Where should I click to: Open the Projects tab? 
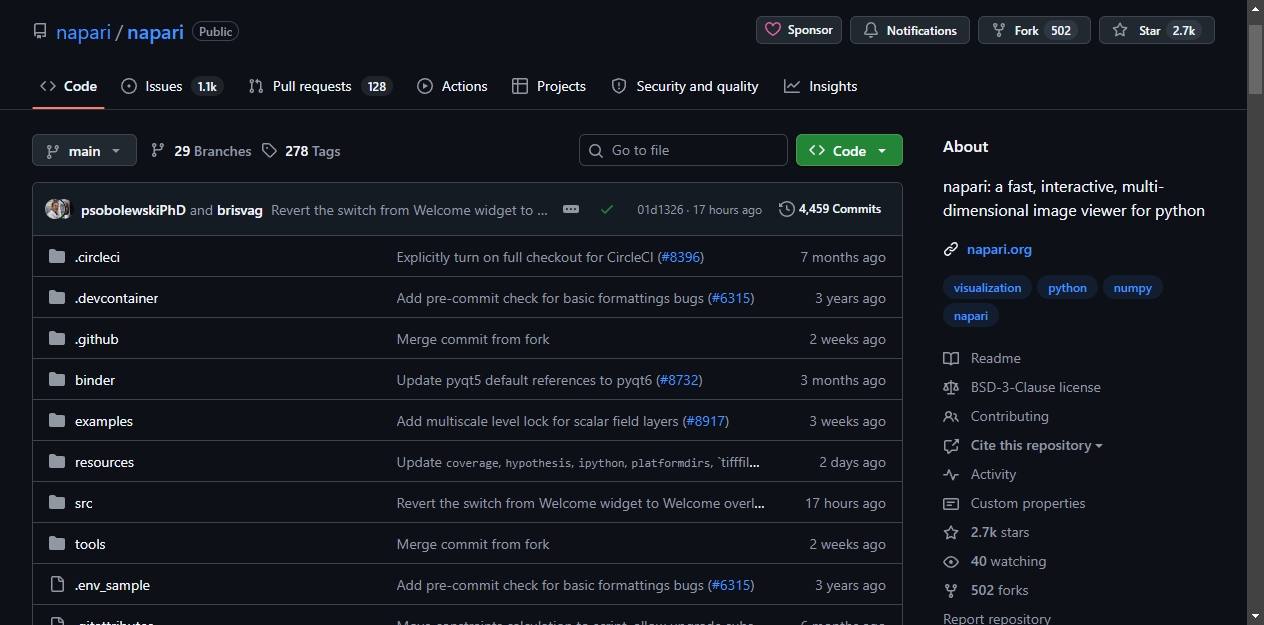click(x=549, y=86)
